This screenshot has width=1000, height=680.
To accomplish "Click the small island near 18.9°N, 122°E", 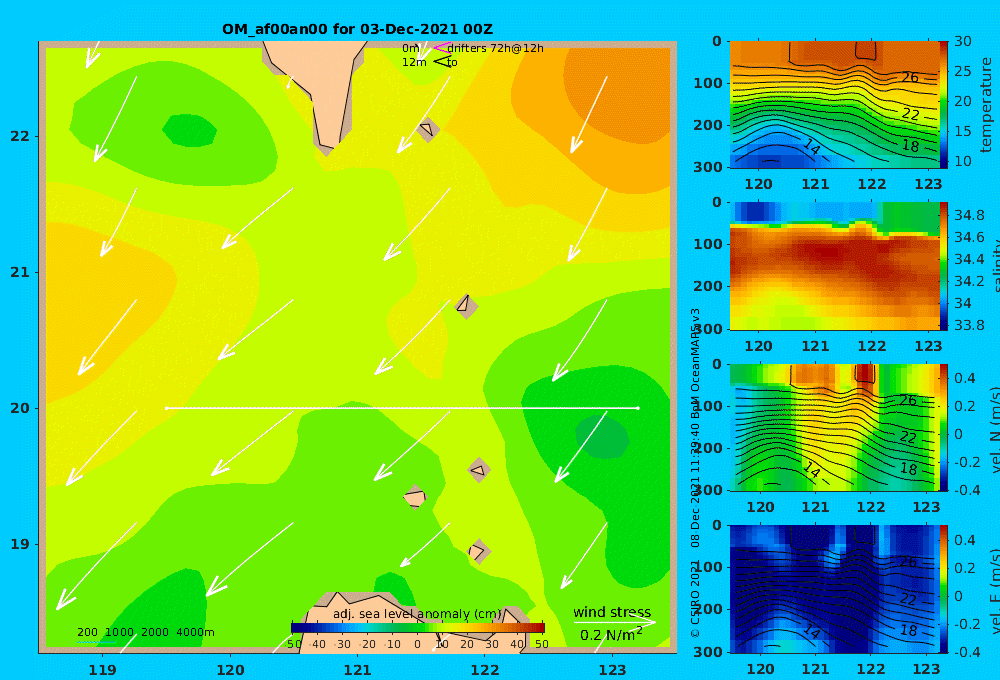I will click(478, 551).
